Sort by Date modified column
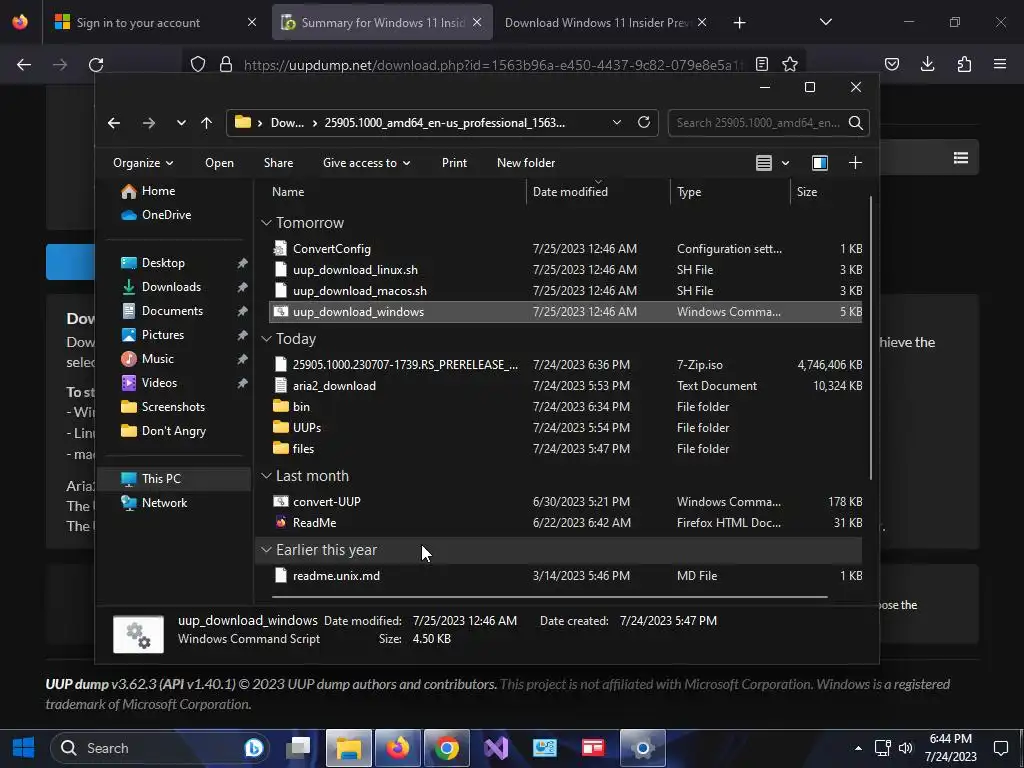Screen dimensions: 1024x768 coord(570,191)
